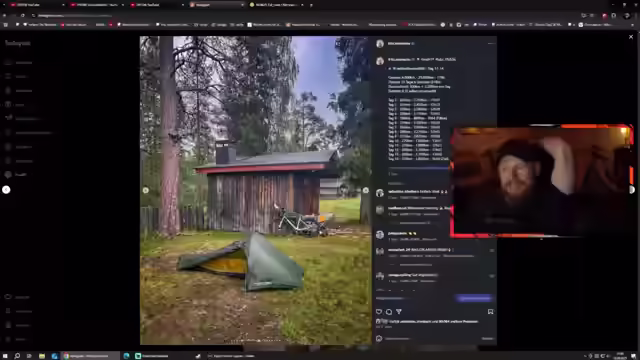The height and width of the screenshot is (360, 640).
Task: Open the three-dot post options menu
Action: click(491, 43)
